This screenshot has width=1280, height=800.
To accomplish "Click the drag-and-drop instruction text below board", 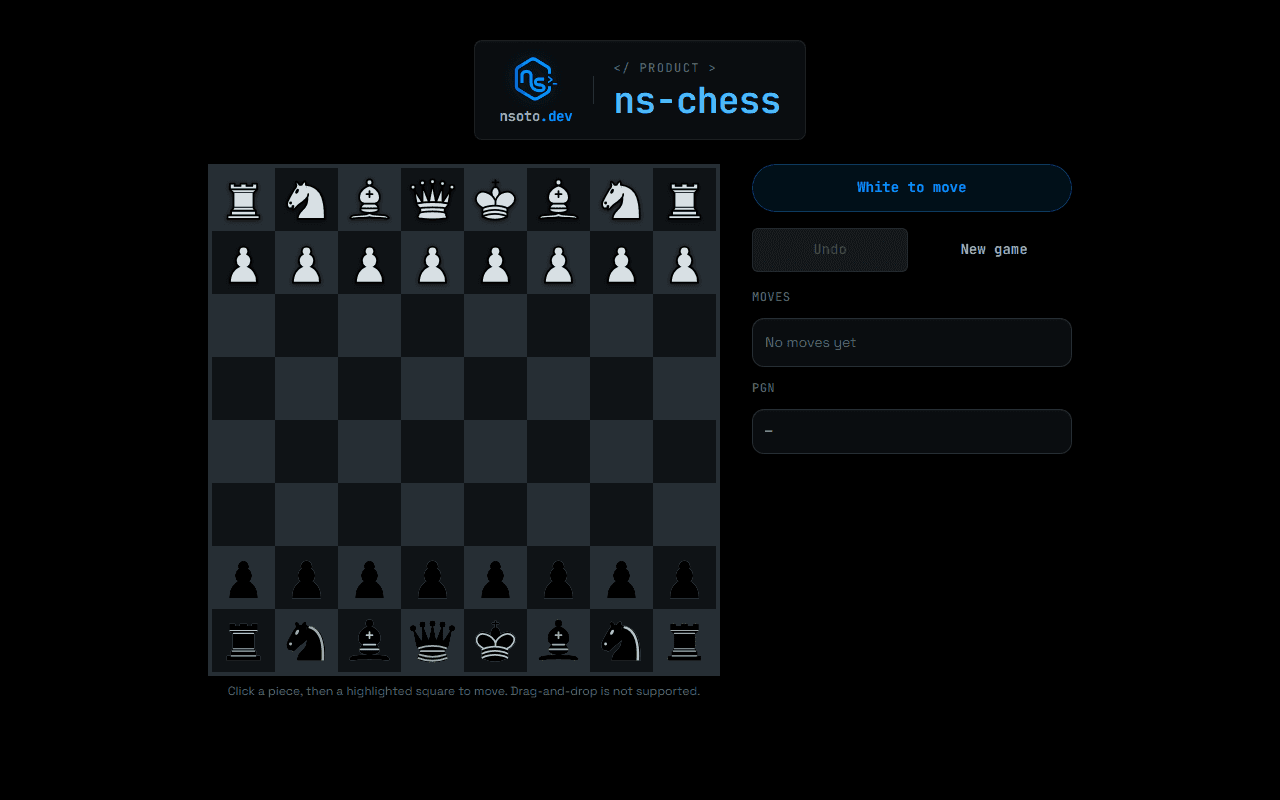I will point(464,691).
